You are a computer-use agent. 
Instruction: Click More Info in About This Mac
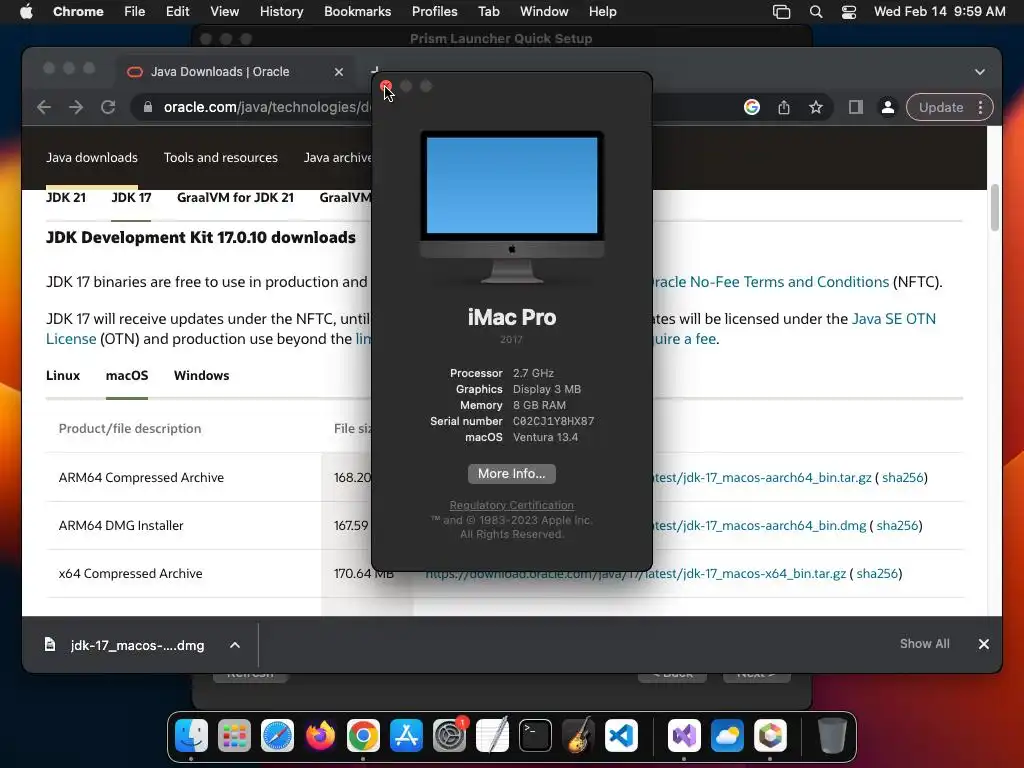click(511, 473)
